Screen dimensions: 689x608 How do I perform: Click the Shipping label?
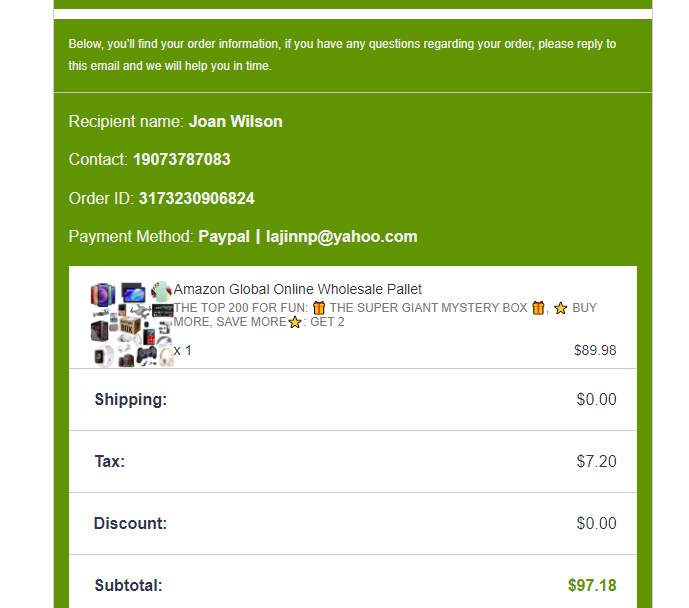tap(131, 400)
